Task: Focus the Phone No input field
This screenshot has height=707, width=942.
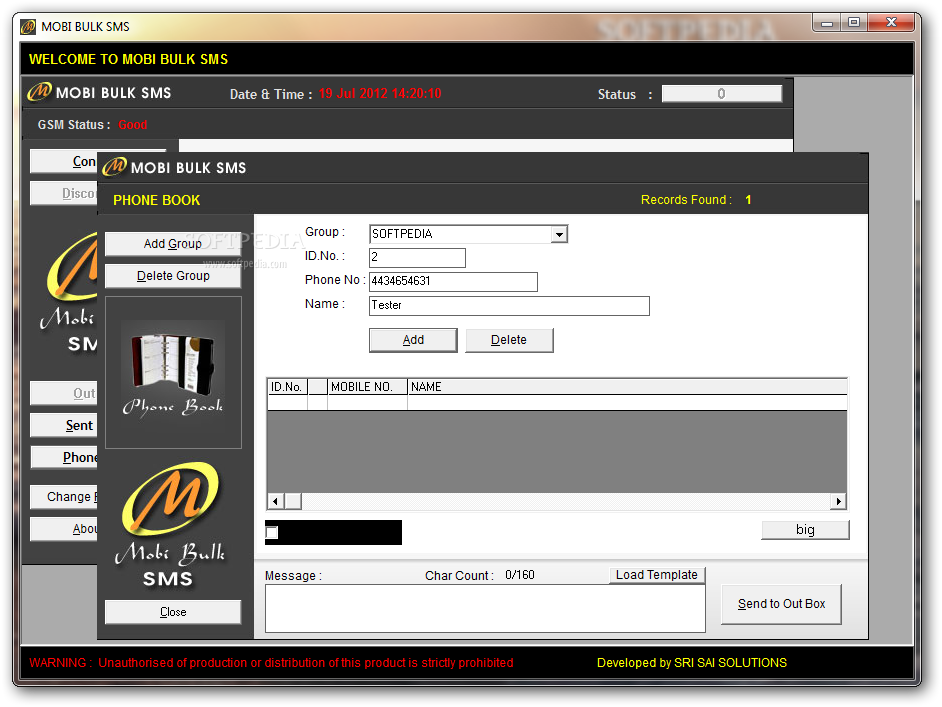Action: coord(453,282)
